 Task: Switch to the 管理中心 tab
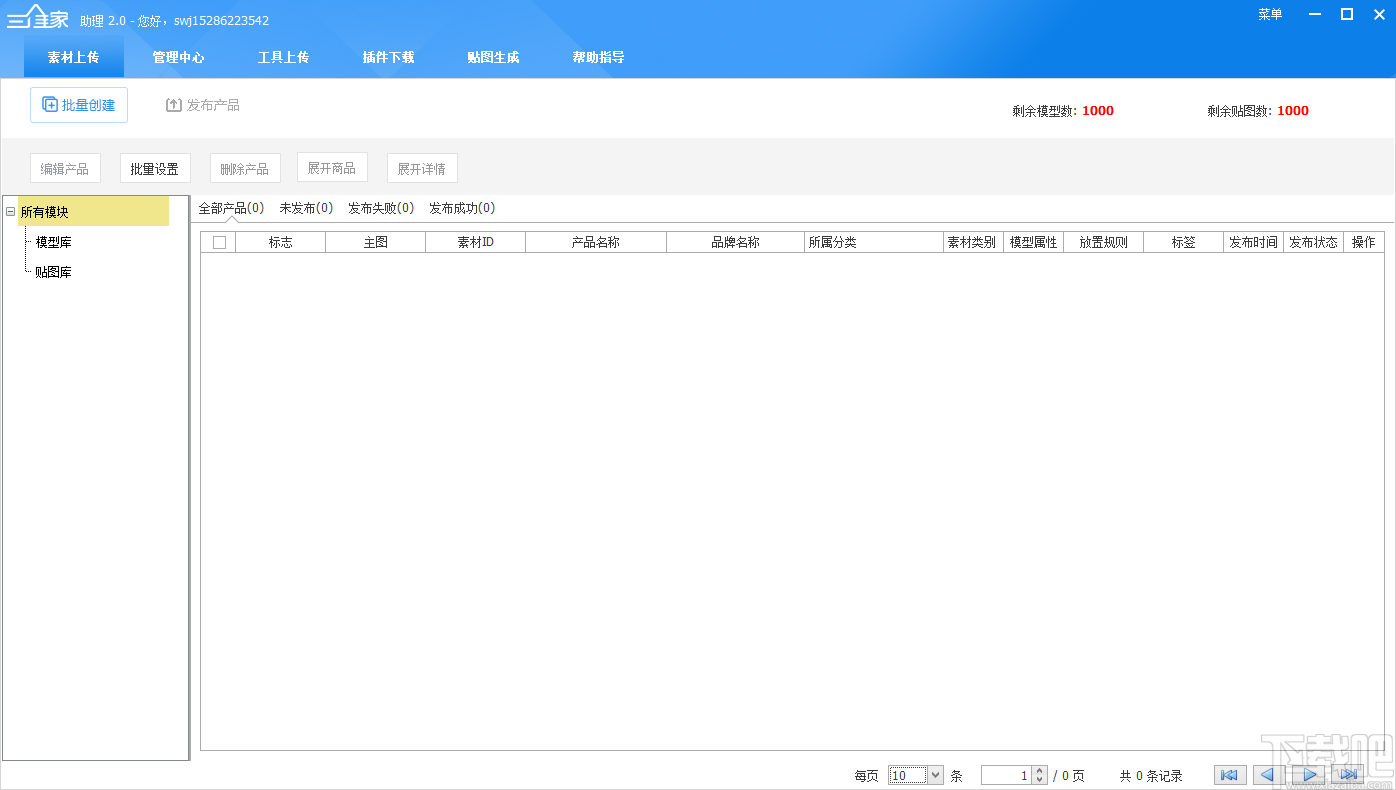[179, 57]
